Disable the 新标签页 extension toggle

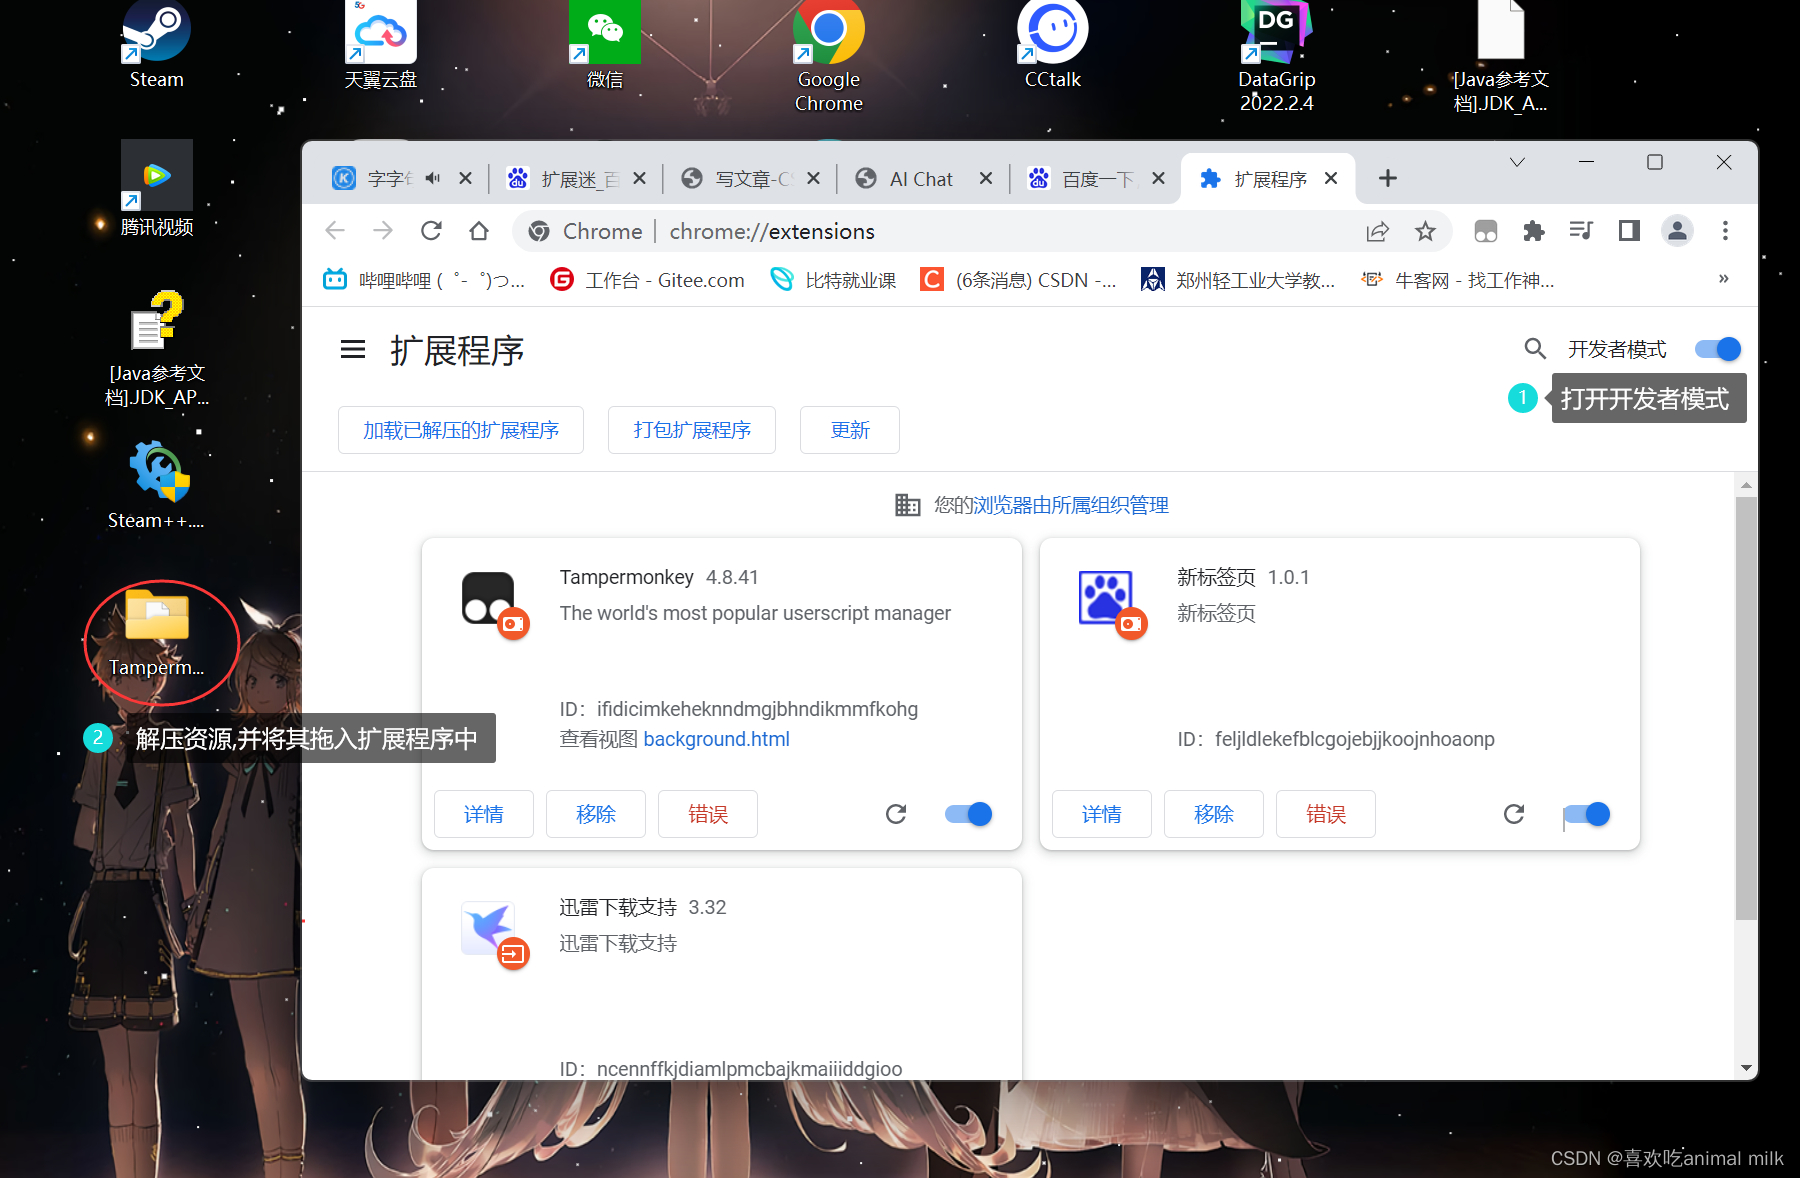pos(1586,814)
